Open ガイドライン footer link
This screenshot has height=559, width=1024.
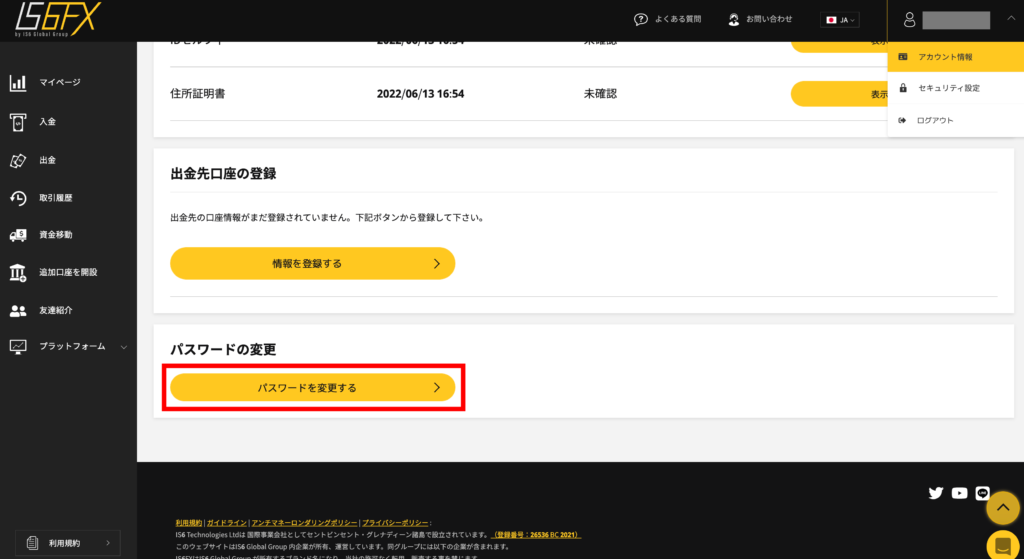[227, 523]
